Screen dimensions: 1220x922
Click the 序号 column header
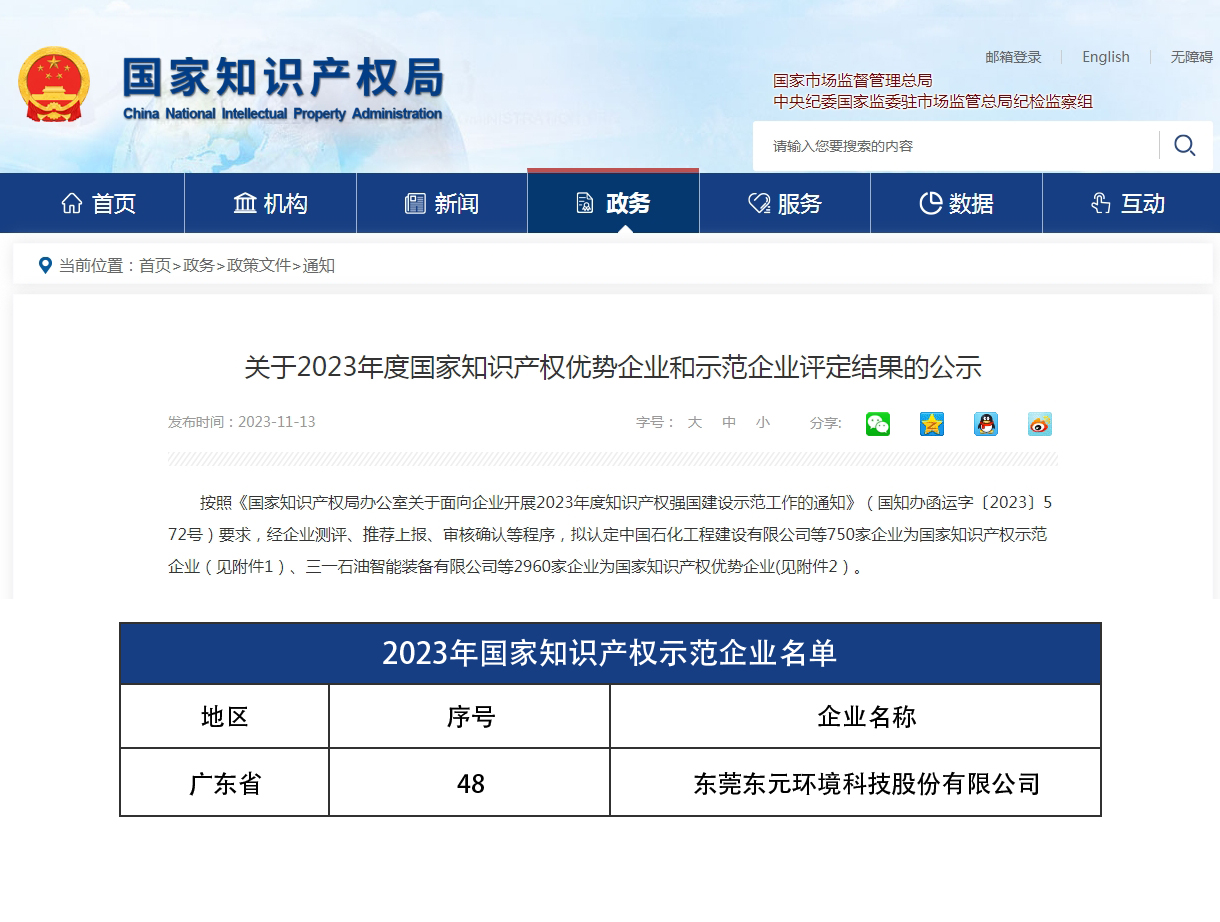pos(470,716)
